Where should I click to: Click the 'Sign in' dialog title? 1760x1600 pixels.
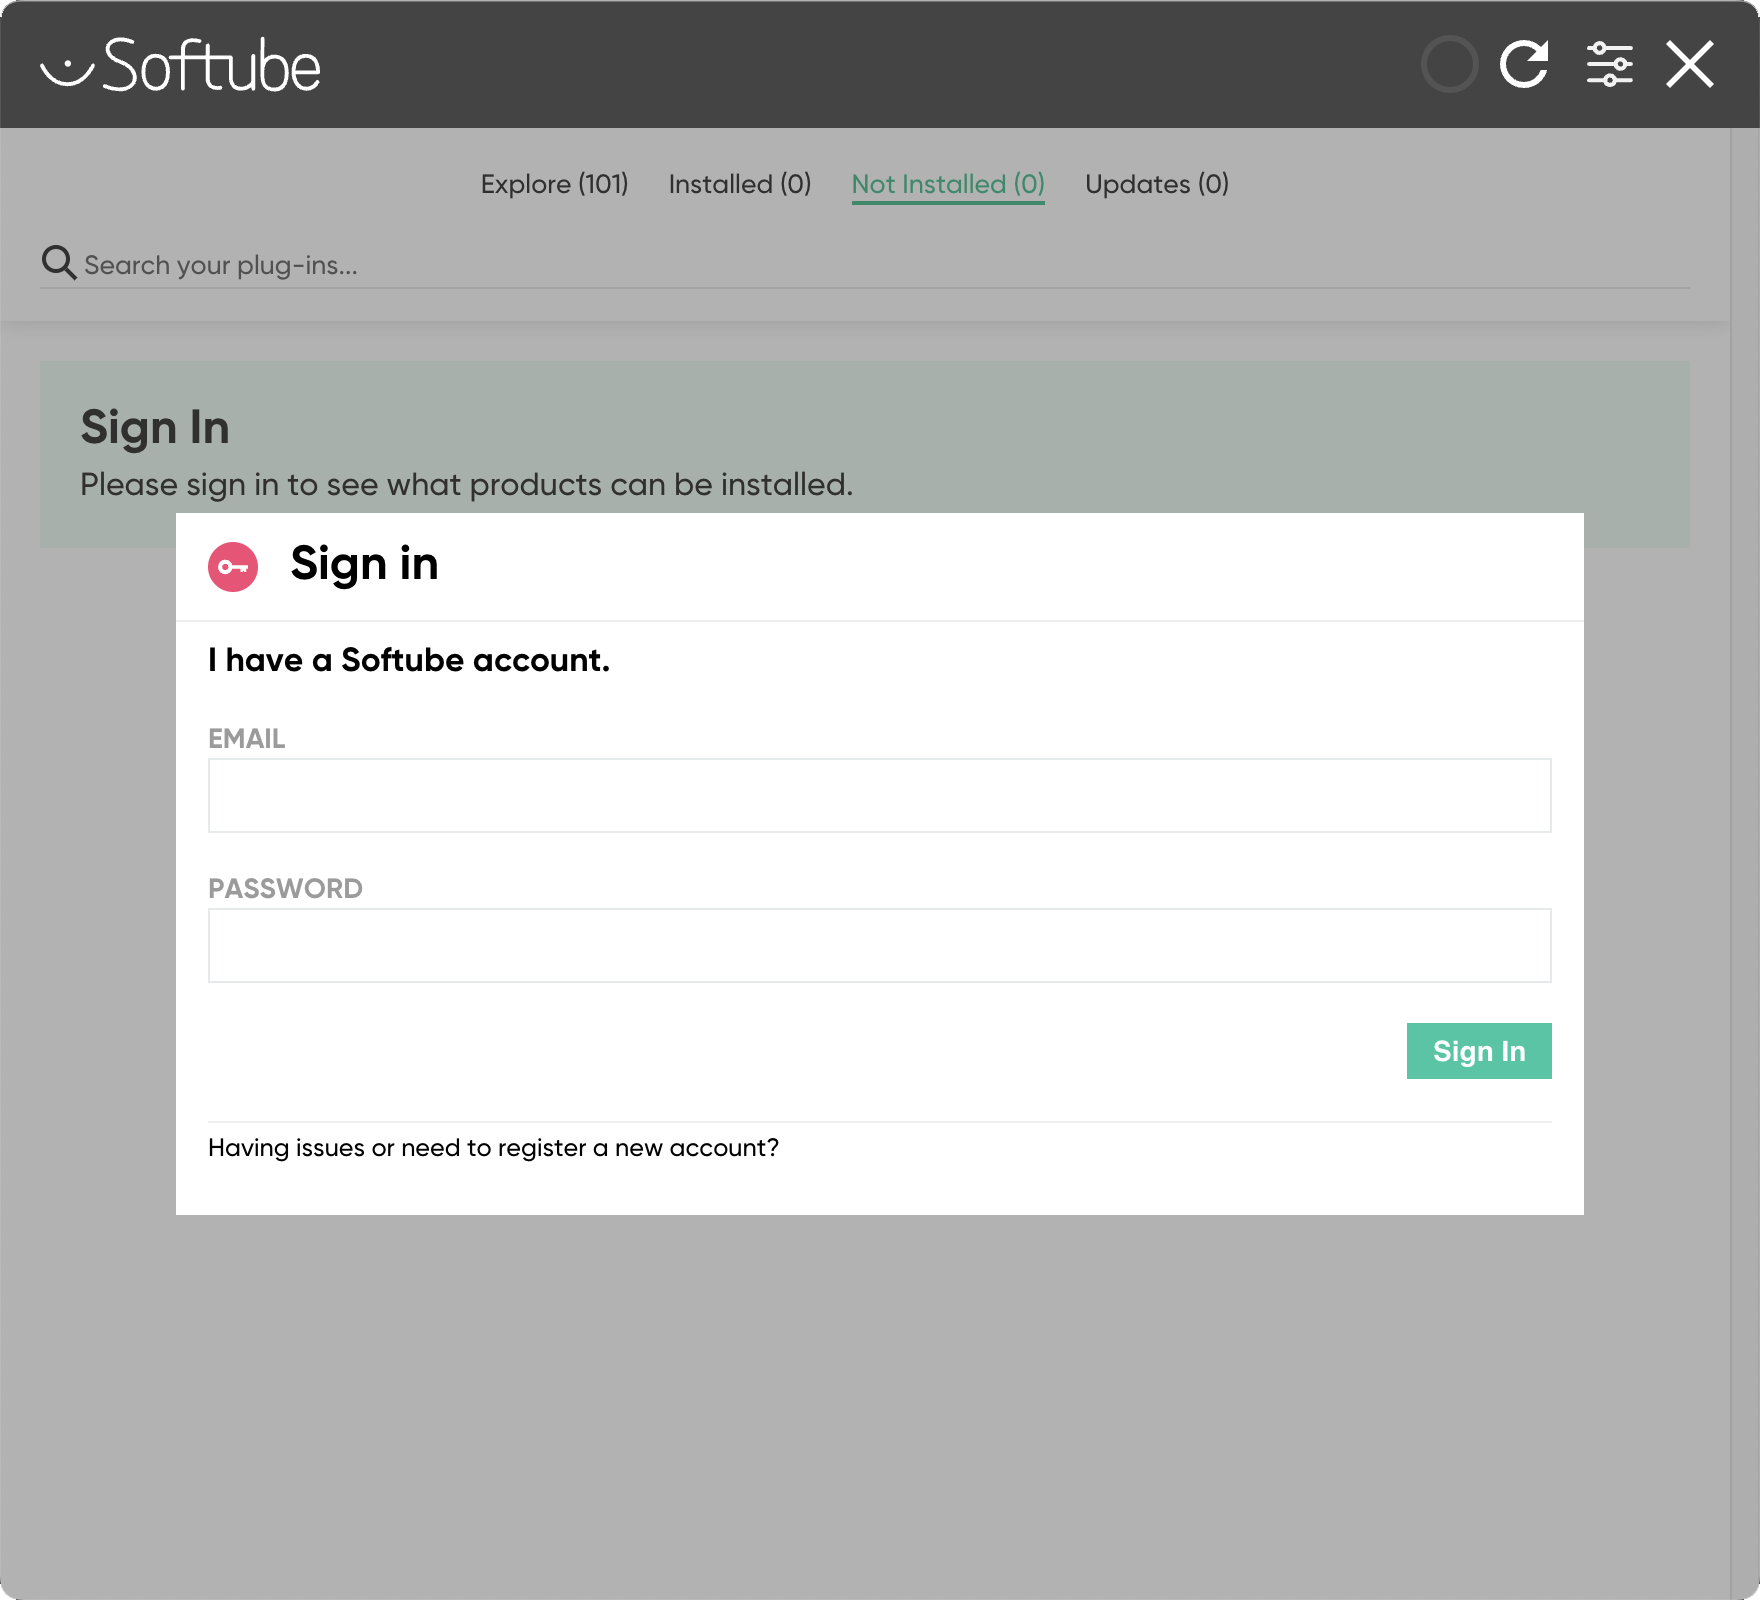tap(364, 565)
